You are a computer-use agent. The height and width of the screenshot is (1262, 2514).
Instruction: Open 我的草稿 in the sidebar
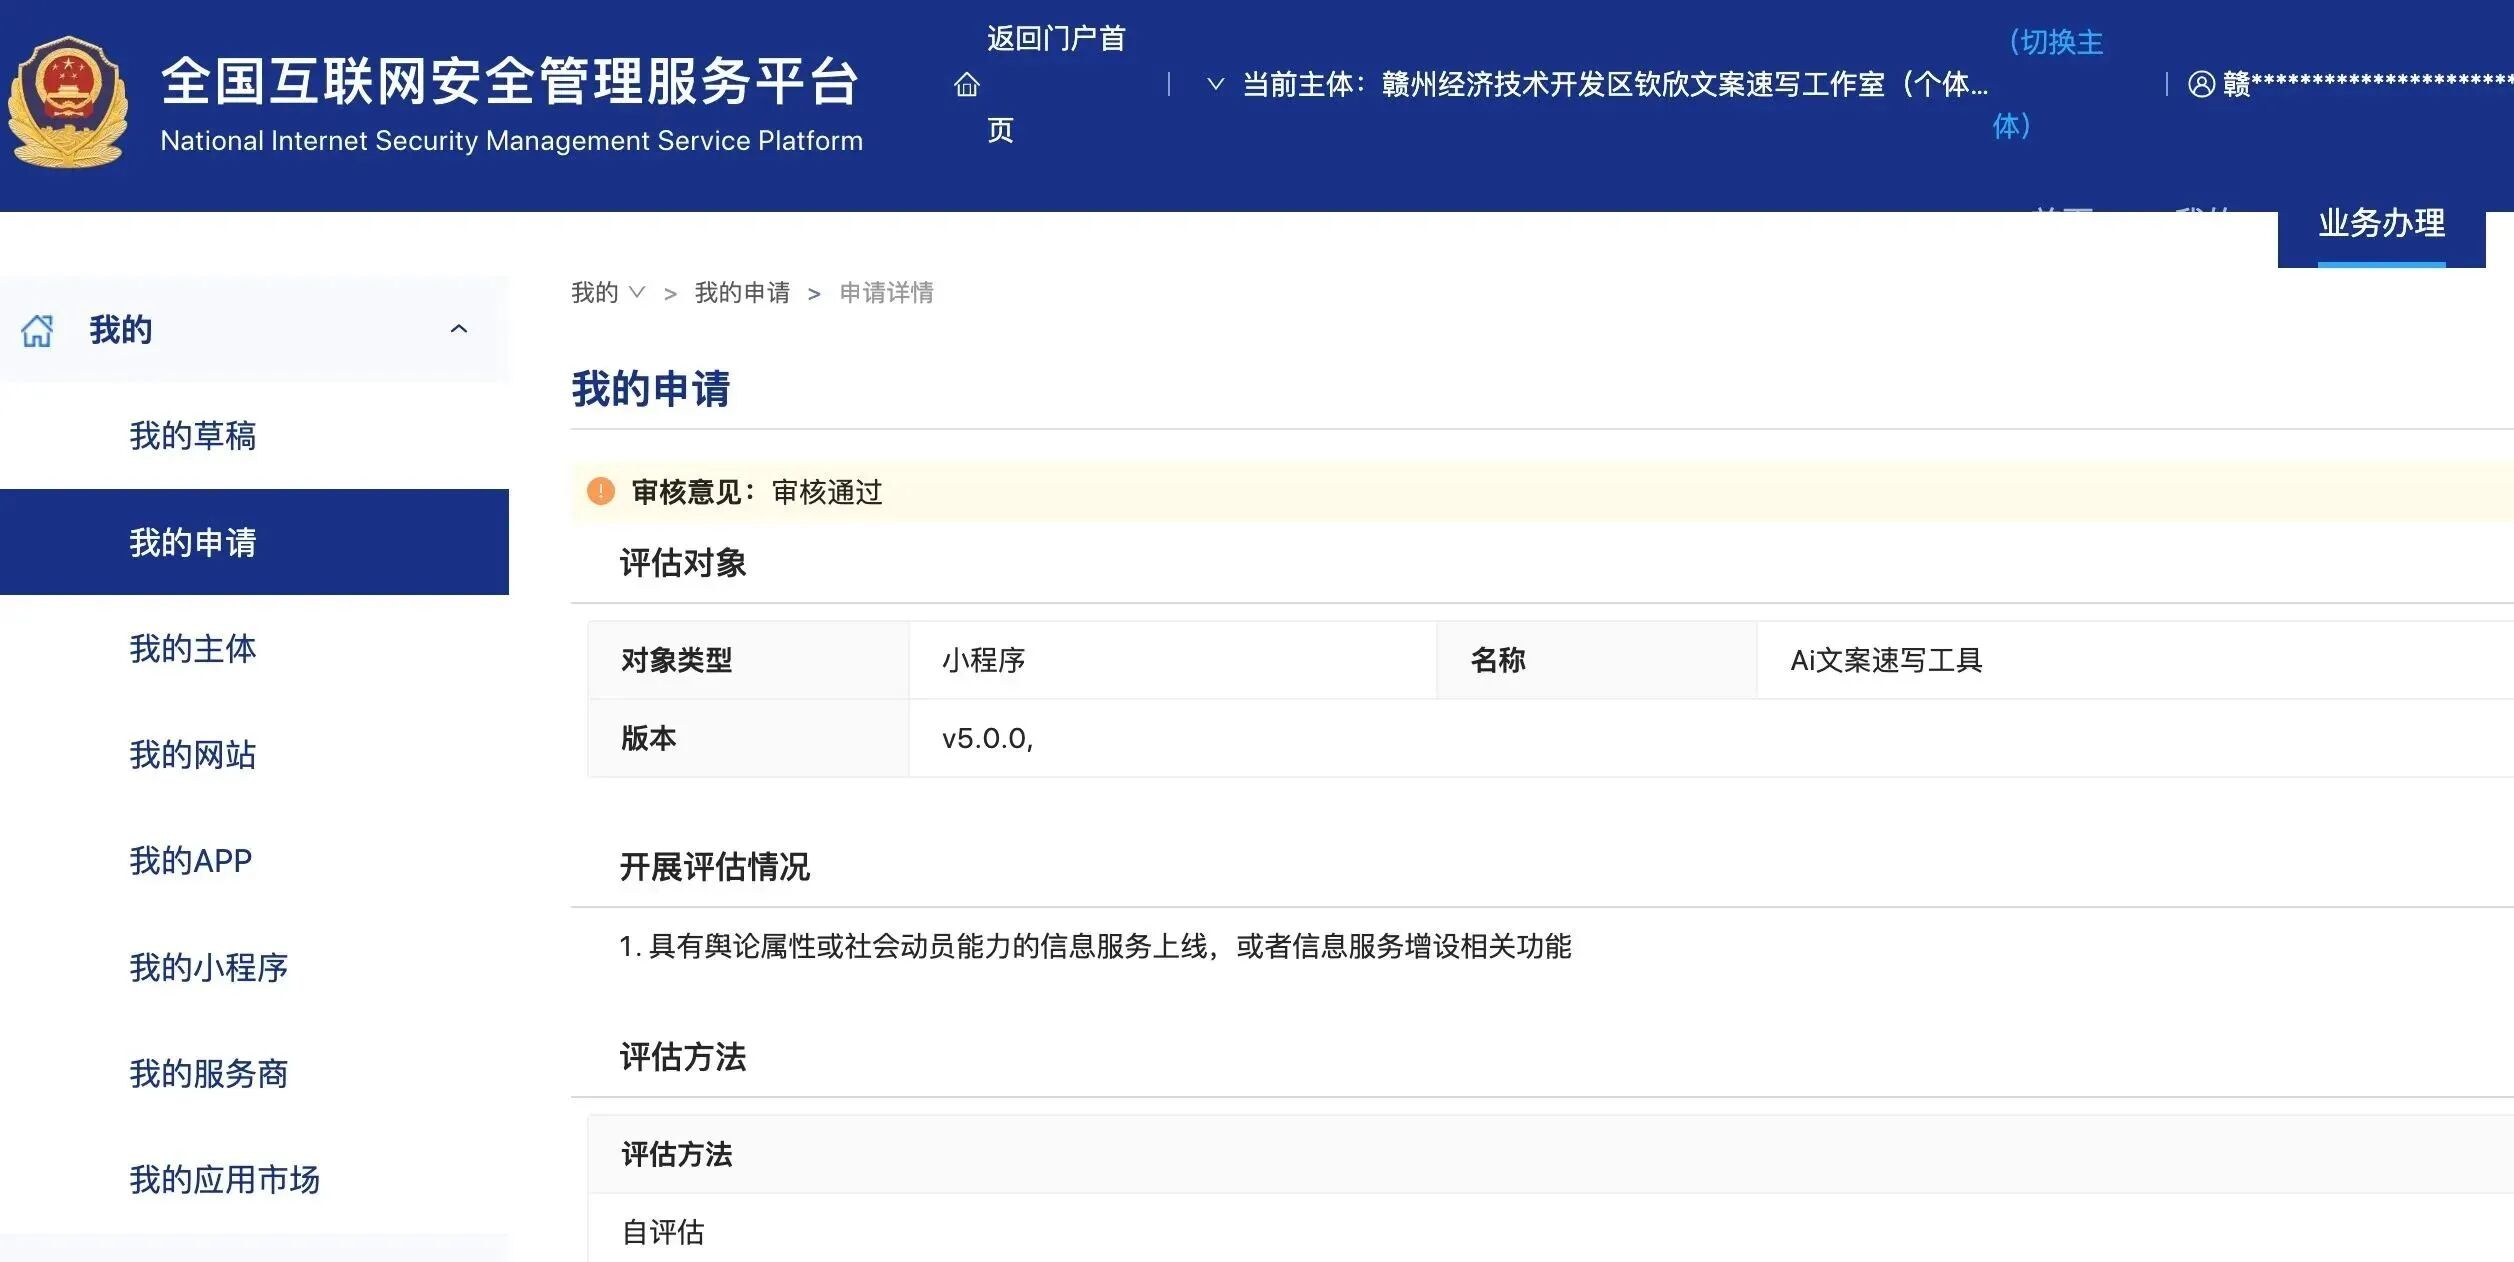(x=193, y=436)
